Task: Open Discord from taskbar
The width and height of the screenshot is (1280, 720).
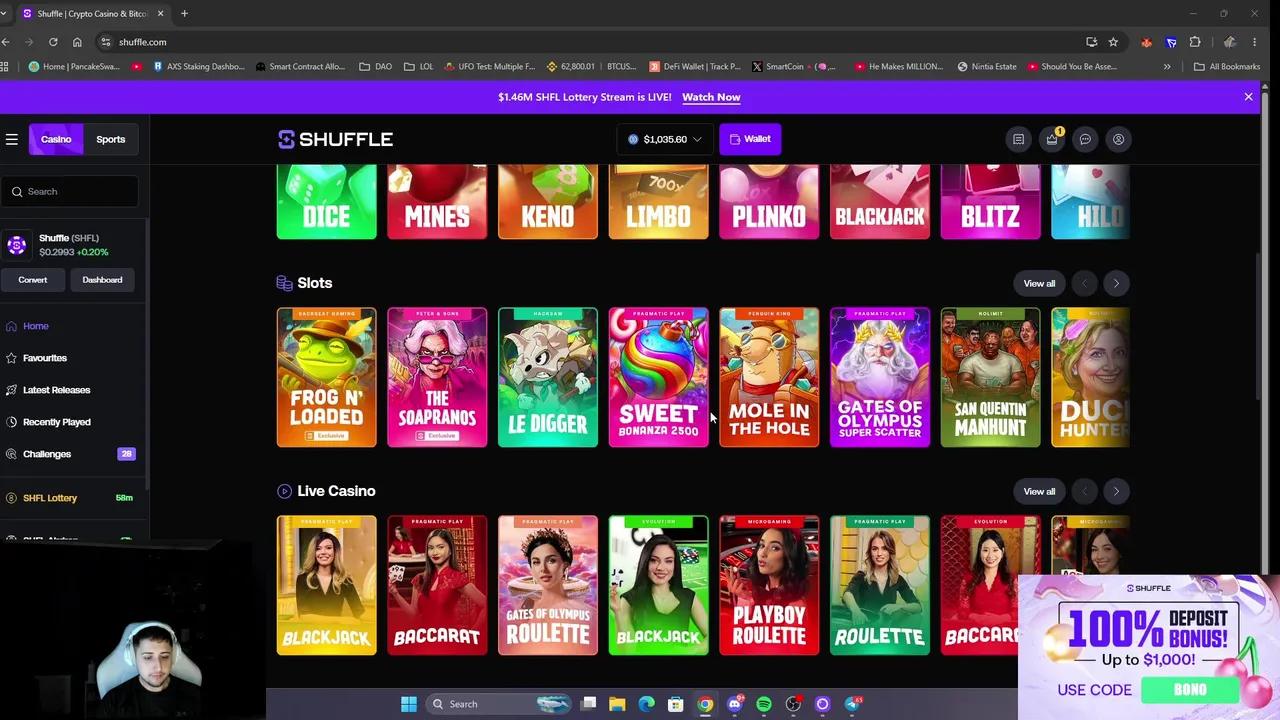Action: click(735, 704)
